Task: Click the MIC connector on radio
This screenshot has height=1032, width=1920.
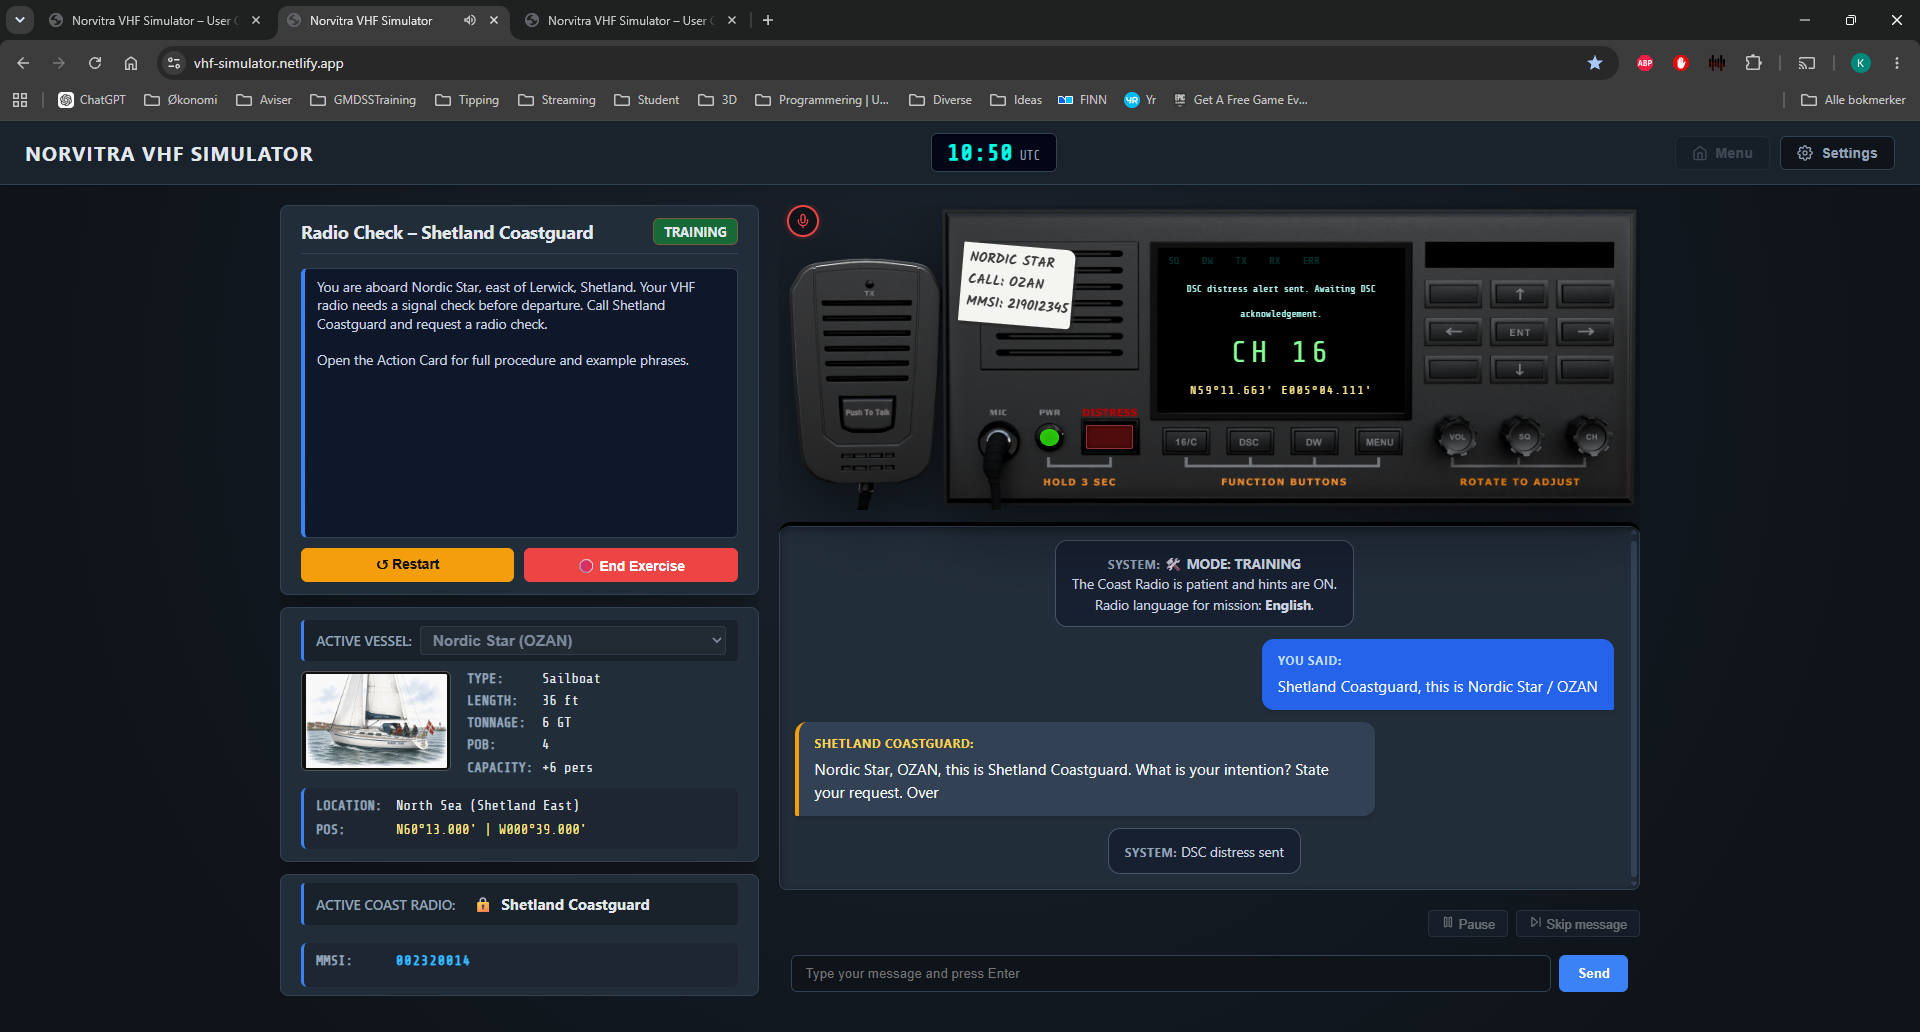Action: click(997, 440)
